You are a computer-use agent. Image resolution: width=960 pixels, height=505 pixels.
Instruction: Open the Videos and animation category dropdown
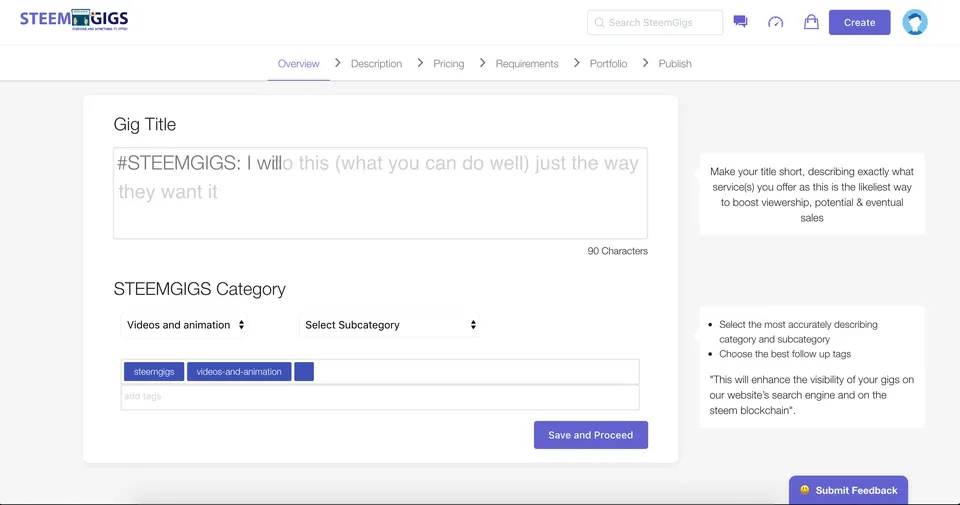click(185, 325)
